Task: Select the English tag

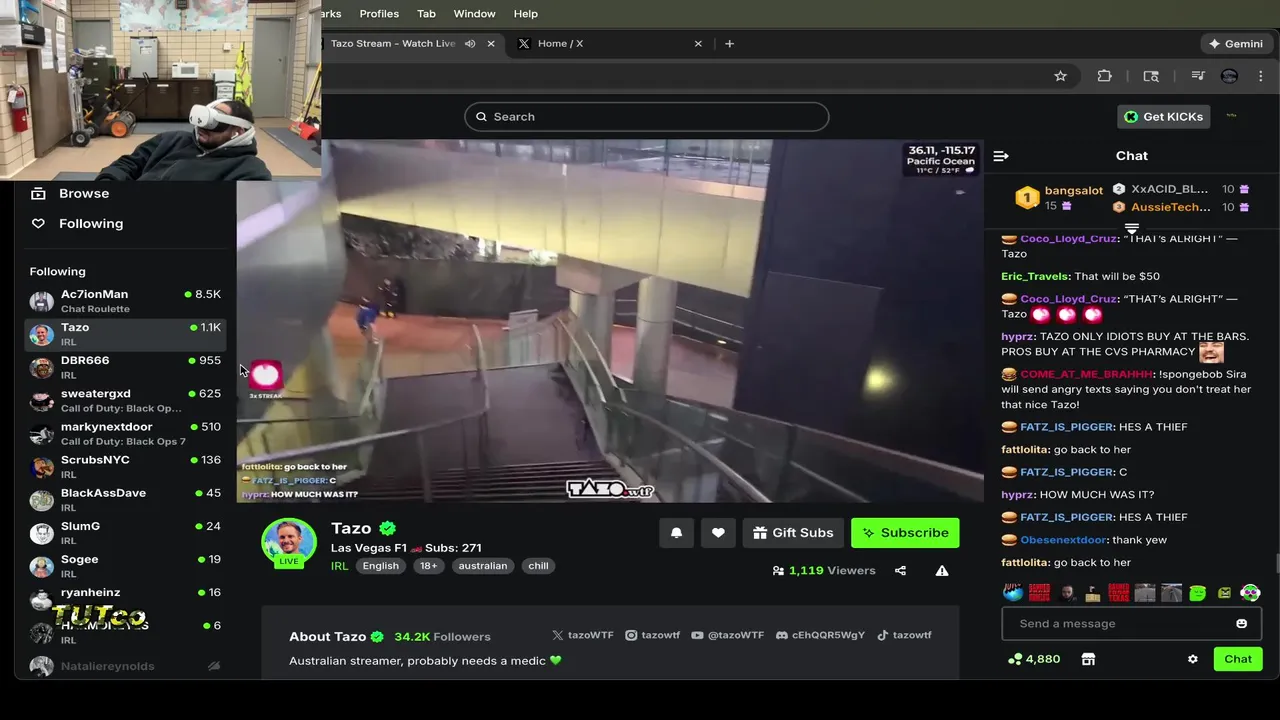Action: point(380,566)
